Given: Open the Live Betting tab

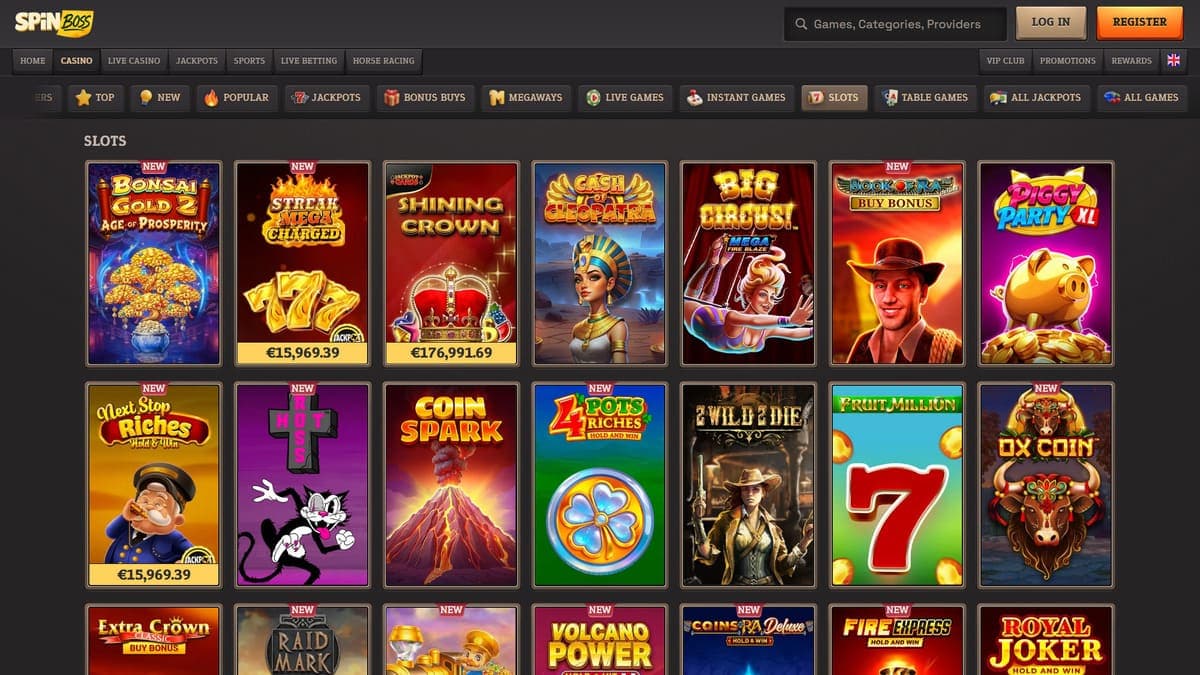Looking at the screenshot, I should click(x=309, y=61).
